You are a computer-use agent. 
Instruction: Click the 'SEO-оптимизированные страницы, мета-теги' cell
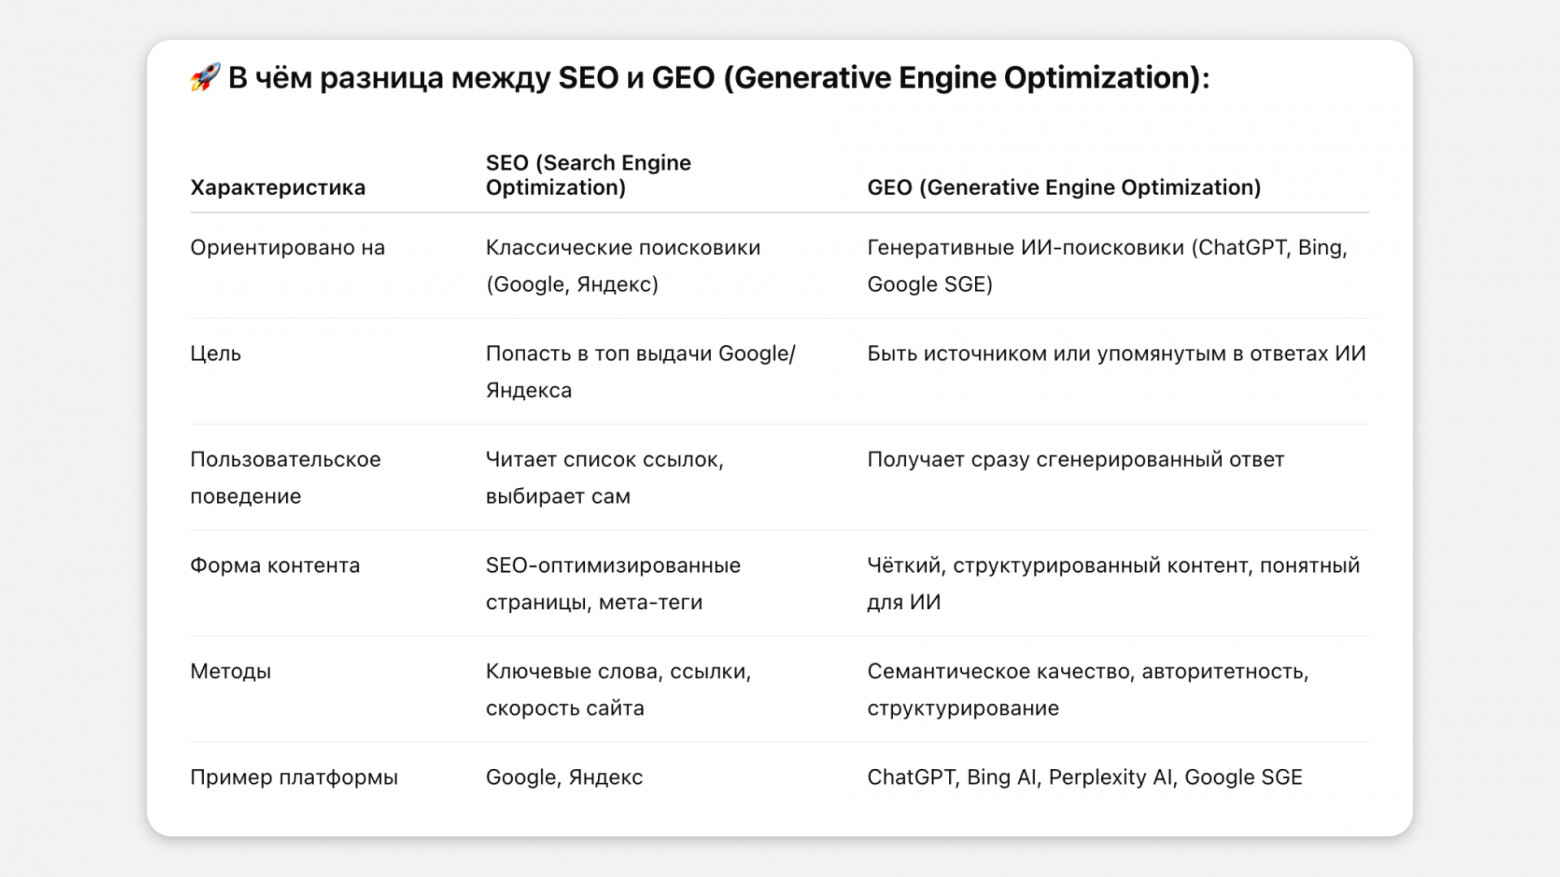pyautogui.click(x=612, y=583)
